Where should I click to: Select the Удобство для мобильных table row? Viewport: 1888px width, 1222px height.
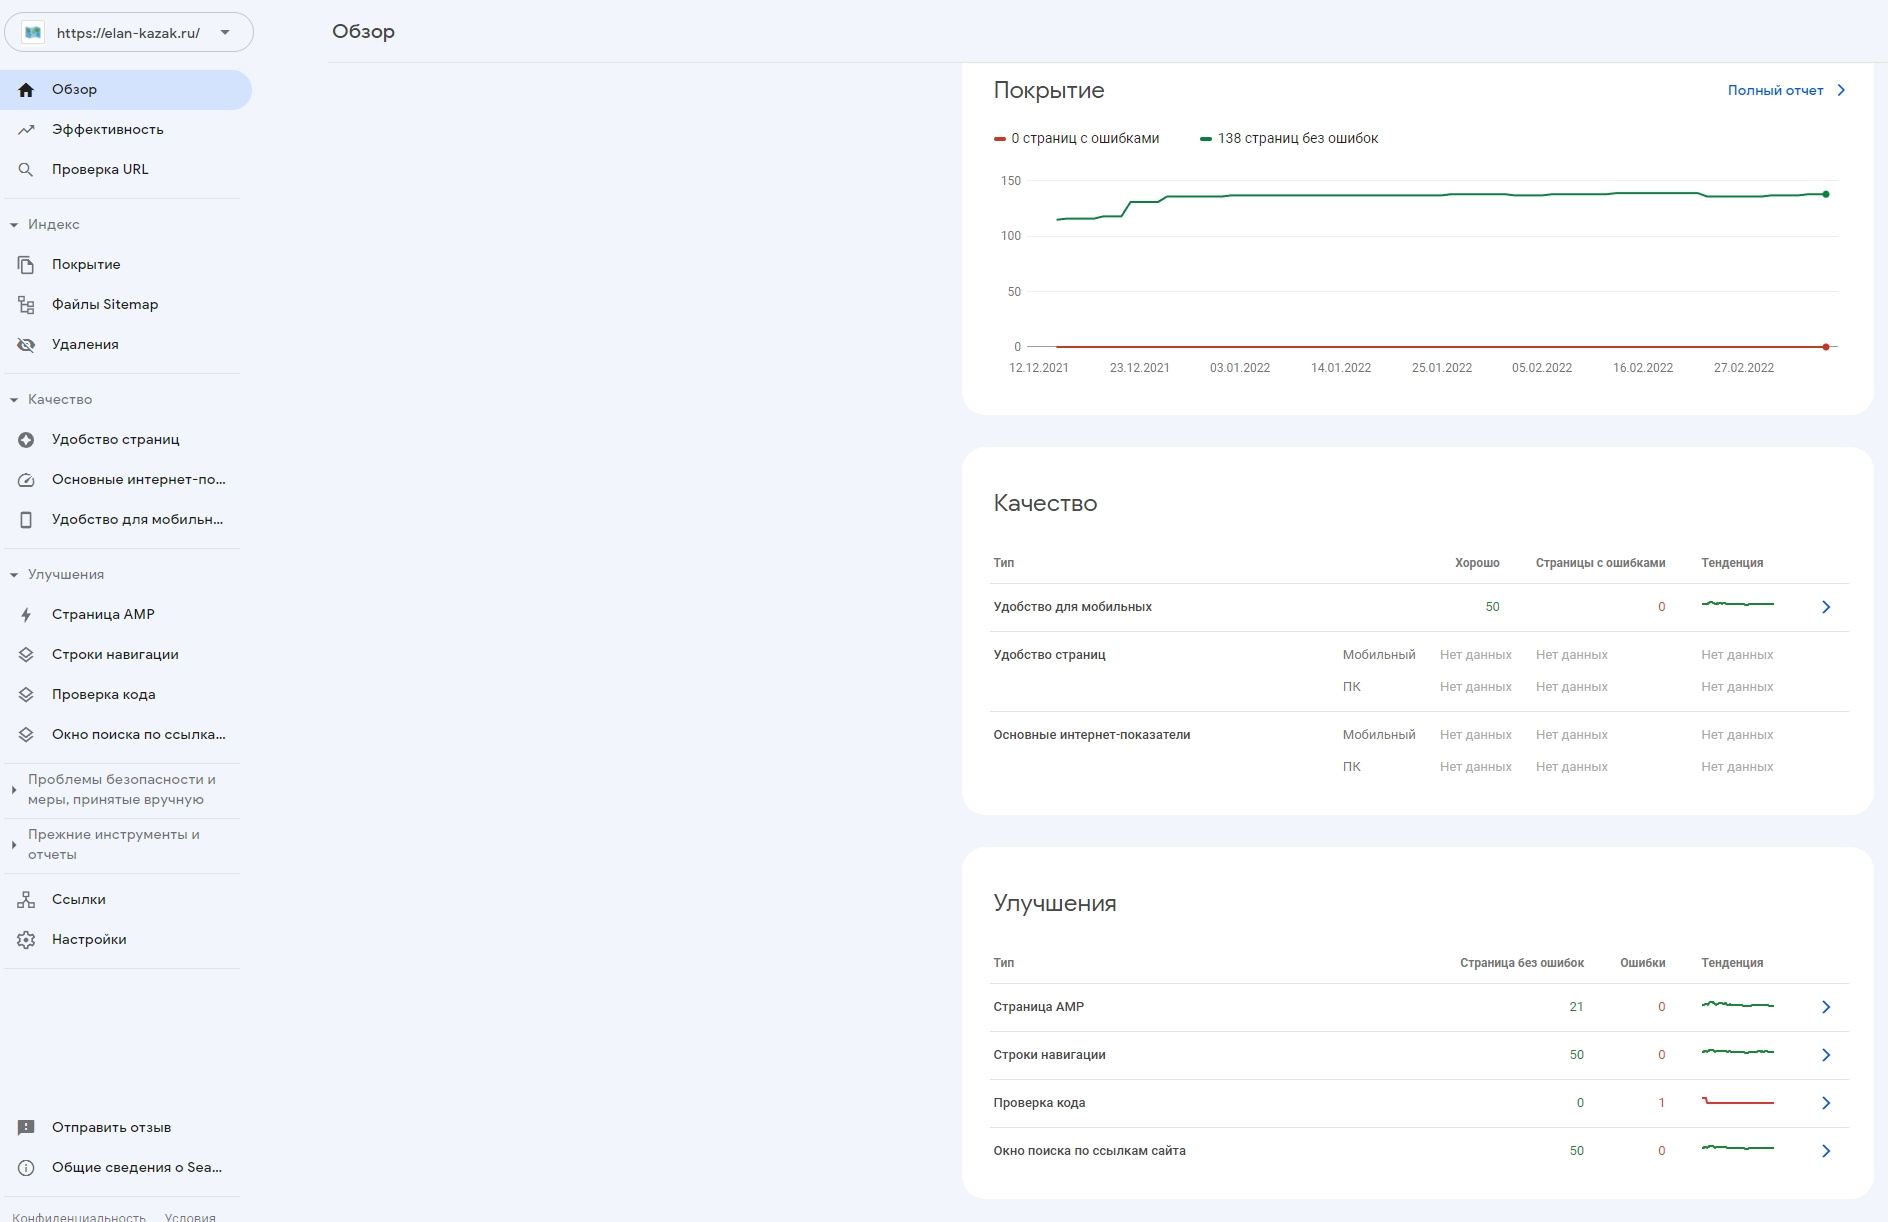tap(1072, 607)
